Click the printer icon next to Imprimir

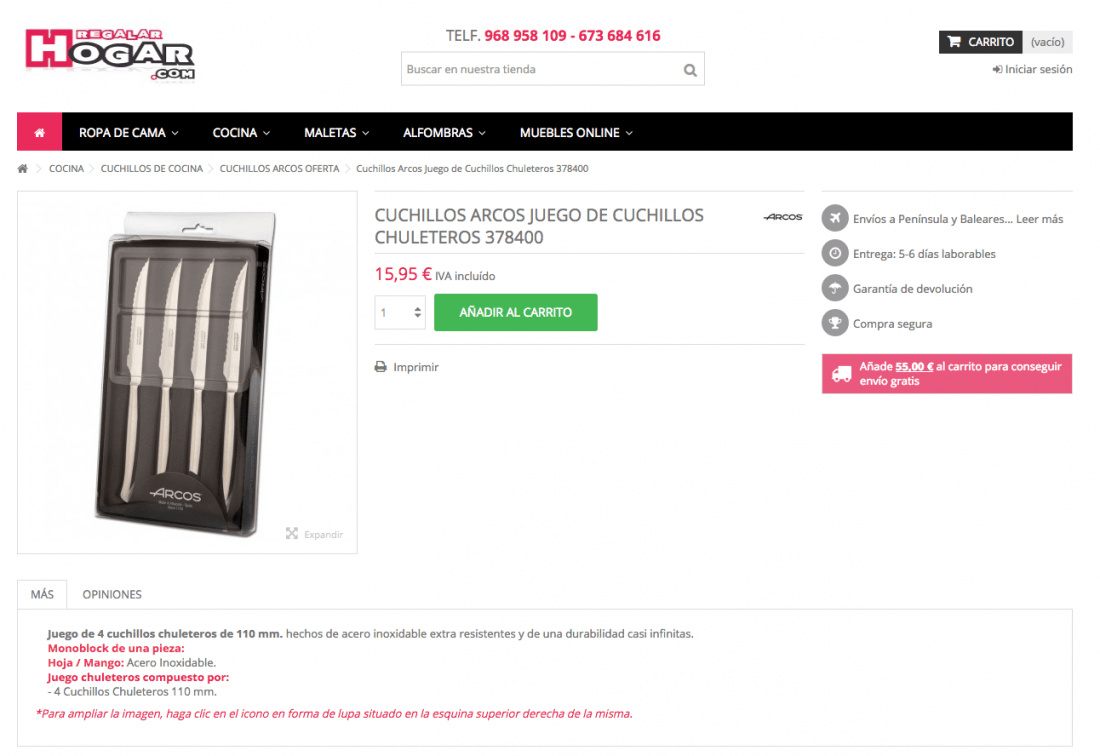click(x=380, y=367)
